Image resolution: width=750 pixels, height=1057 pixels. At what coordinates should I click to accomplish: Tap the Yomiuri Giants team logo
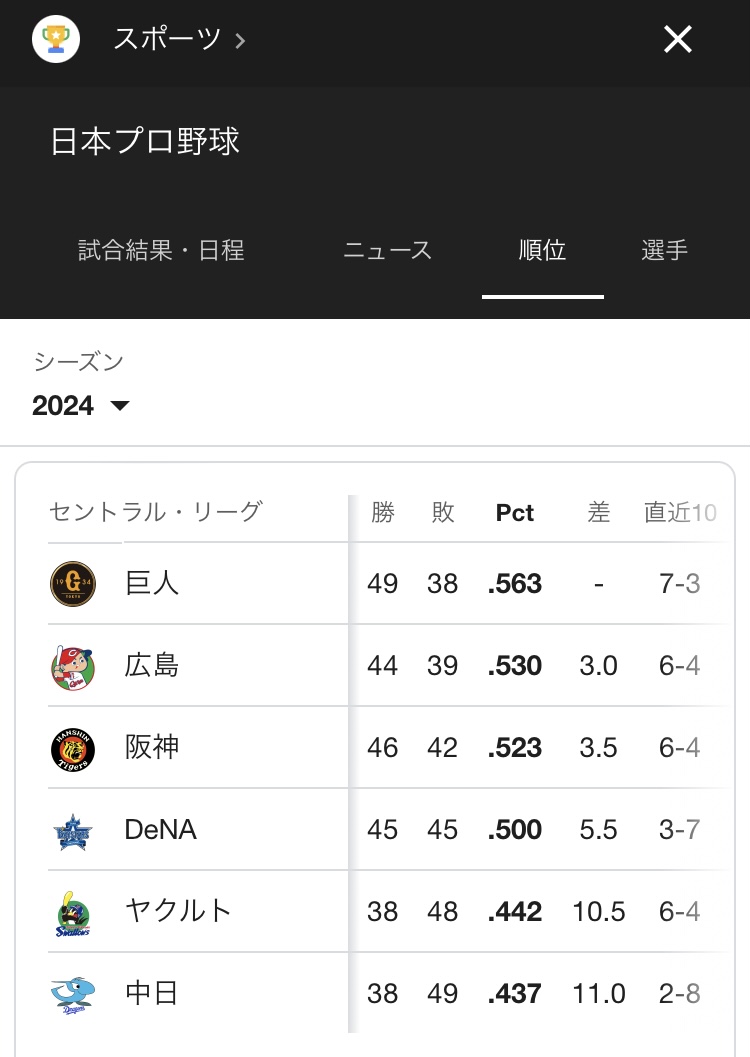[x=73, y=584]
